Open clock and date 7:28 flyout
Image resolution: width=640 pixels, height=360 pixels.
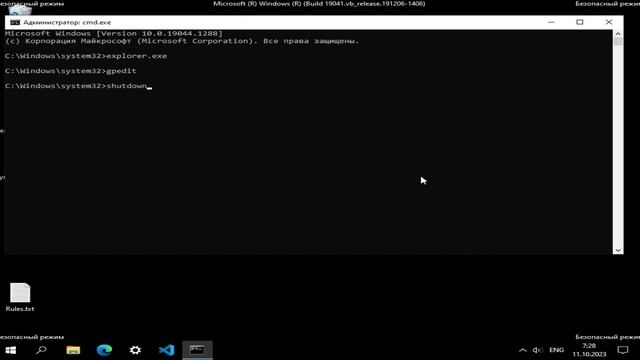point(589,350)
